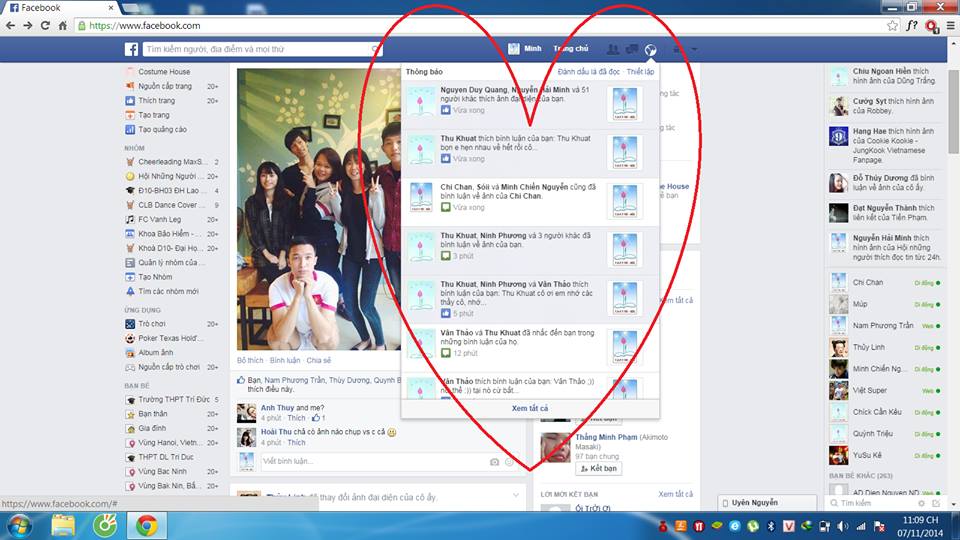This screenshot has height=540, width=960.
Task: Click the volume tray icon
Action: [844, 526]
